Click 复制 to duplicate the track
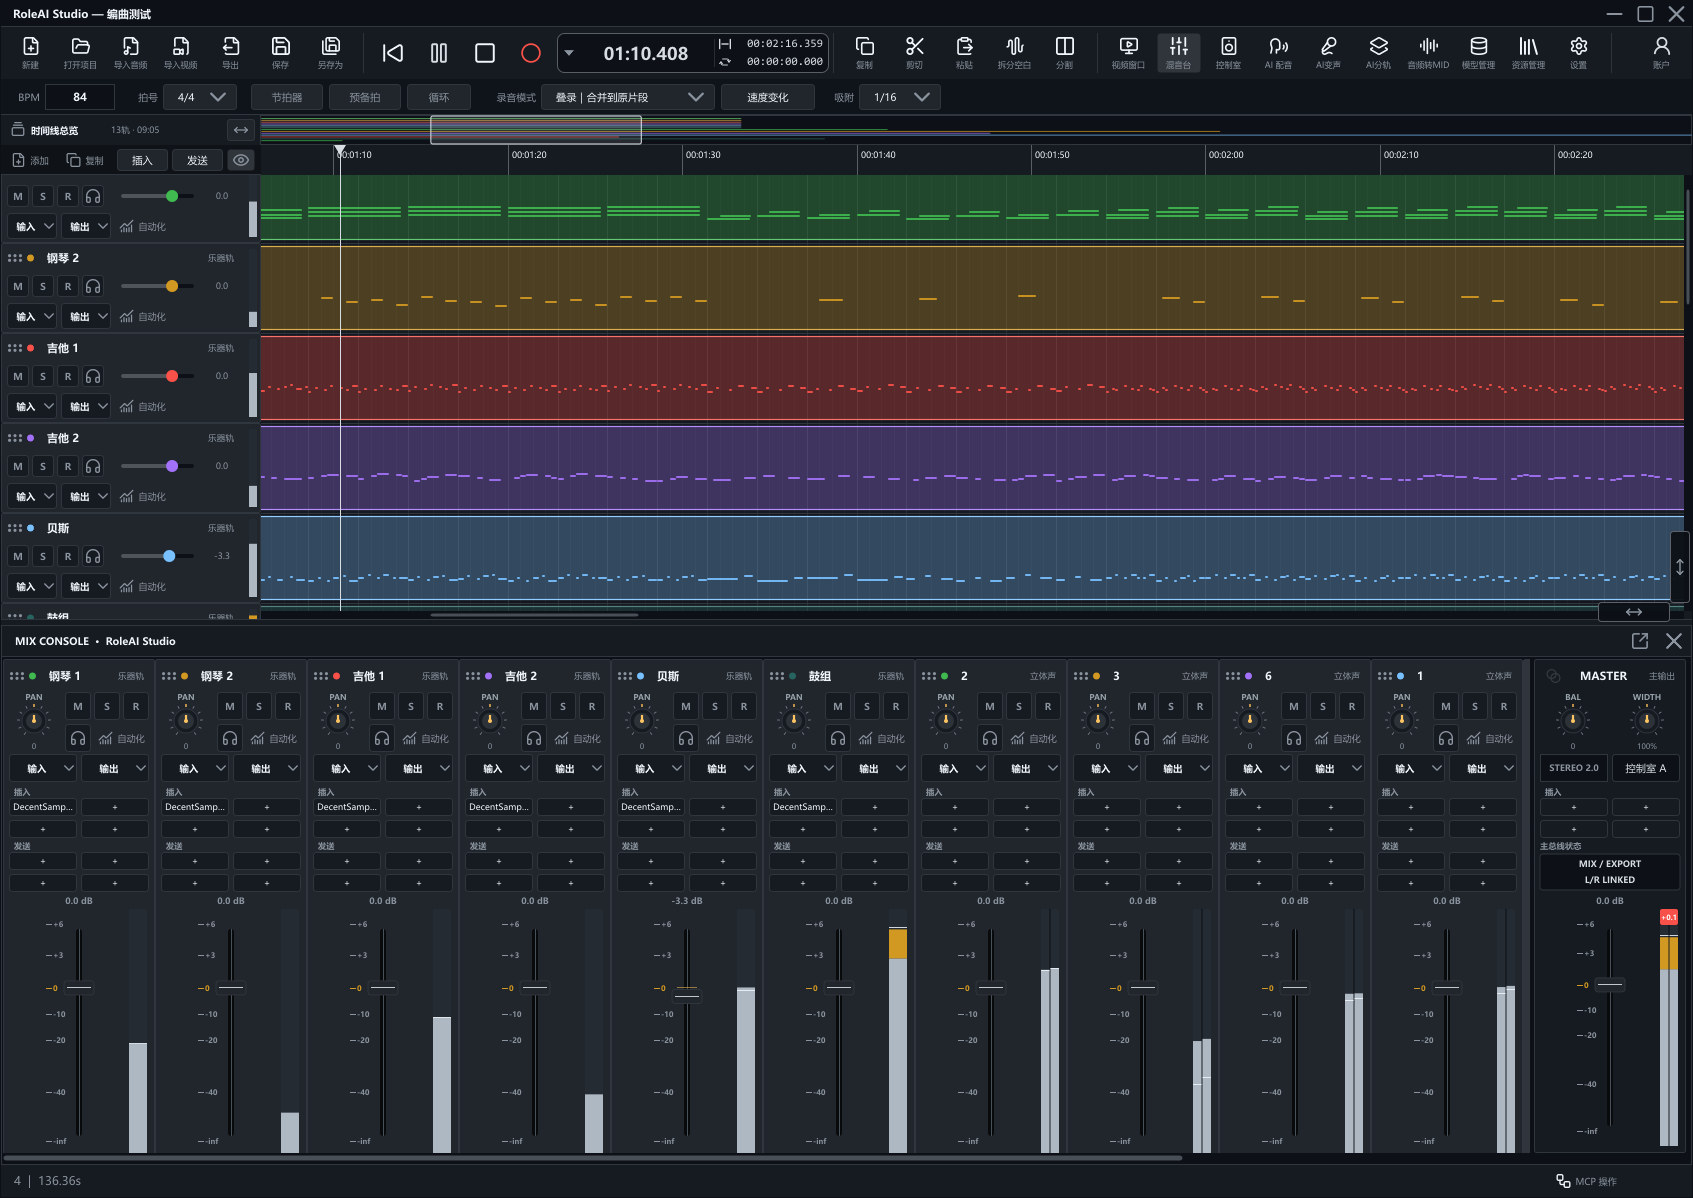Image resolution: width=1693 pixels, height=1198 pixels. click(85, 160)
